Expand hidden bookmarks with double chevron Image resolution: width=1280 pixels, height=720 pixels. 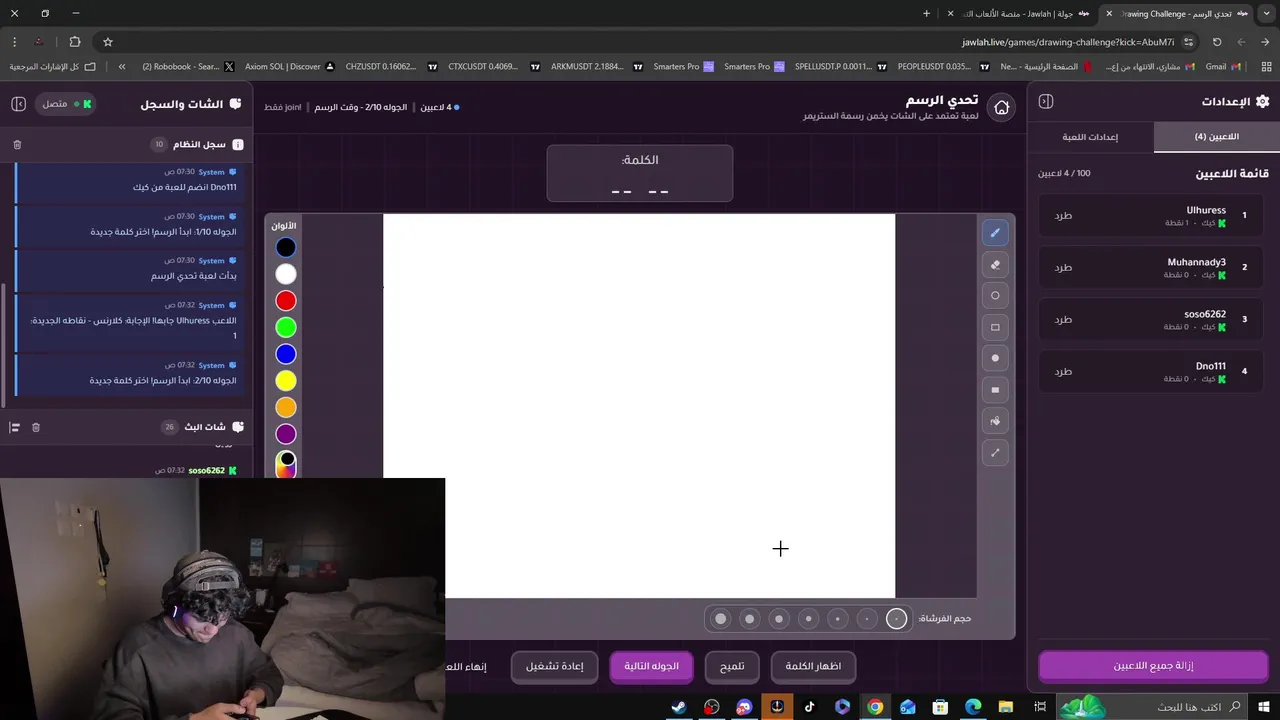pyautogui.click(x=122, y=67)
